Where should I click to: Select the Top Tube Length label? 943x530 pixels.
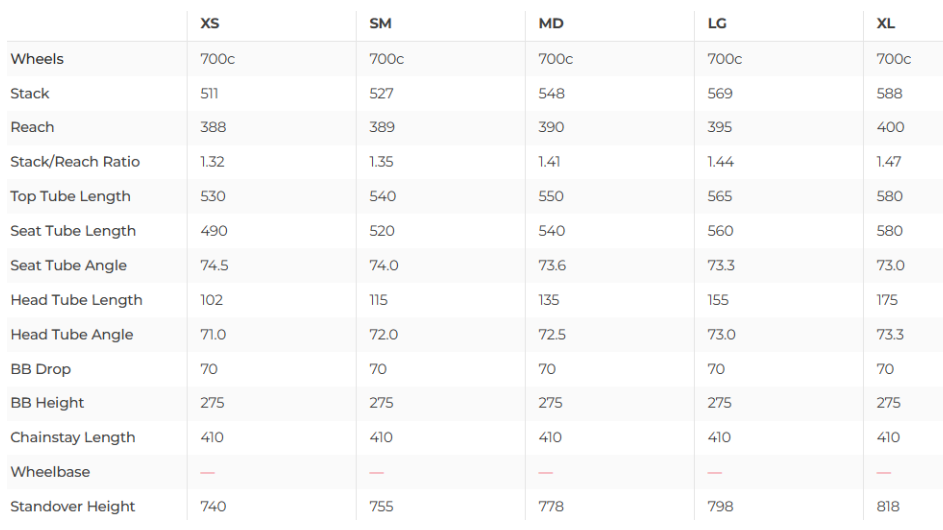(70, 196)
